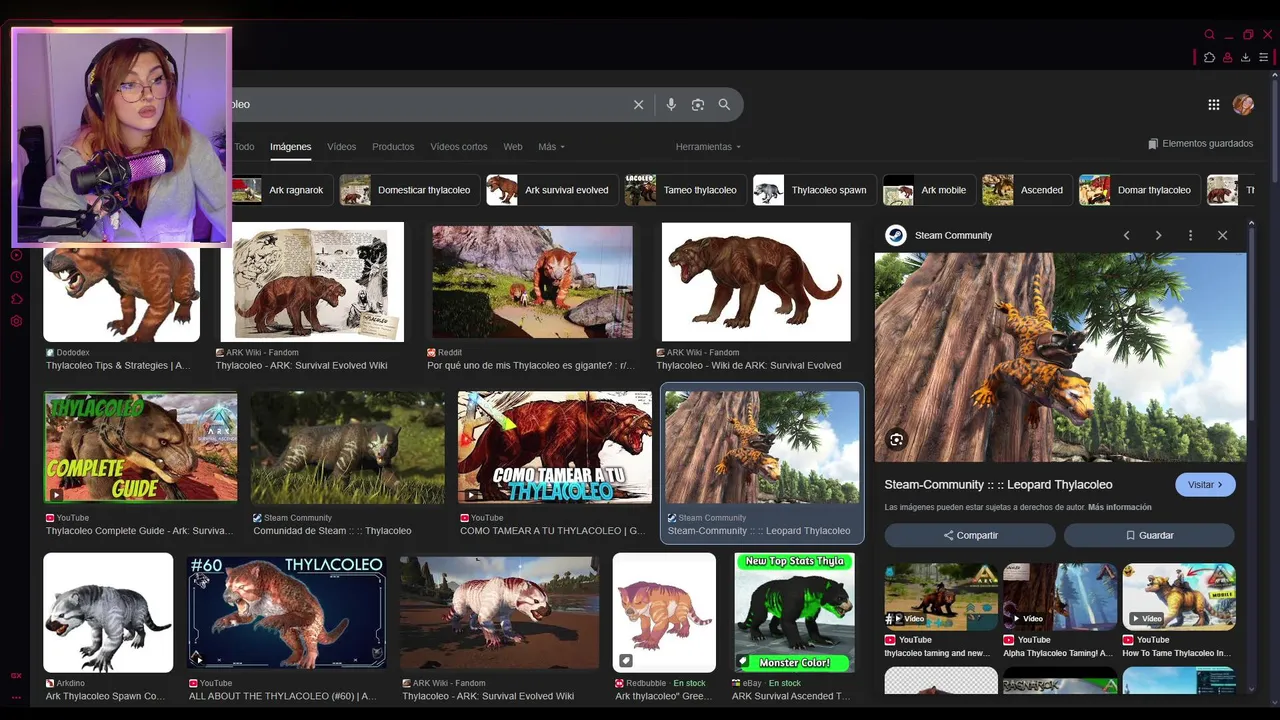Open the Easy setup sliders icon

(x=1263, y=58)
